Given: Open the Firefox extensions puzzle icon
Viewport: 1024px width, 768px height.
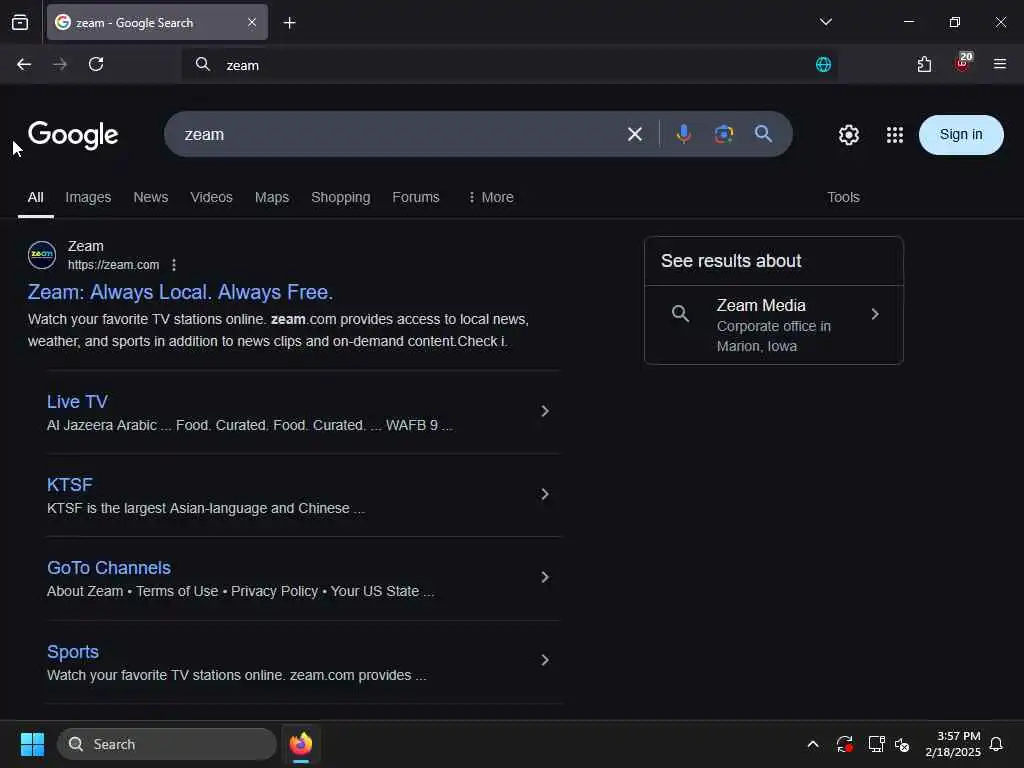Looking at the screenshot, I should pyautogui.click(x=924, y=65).
